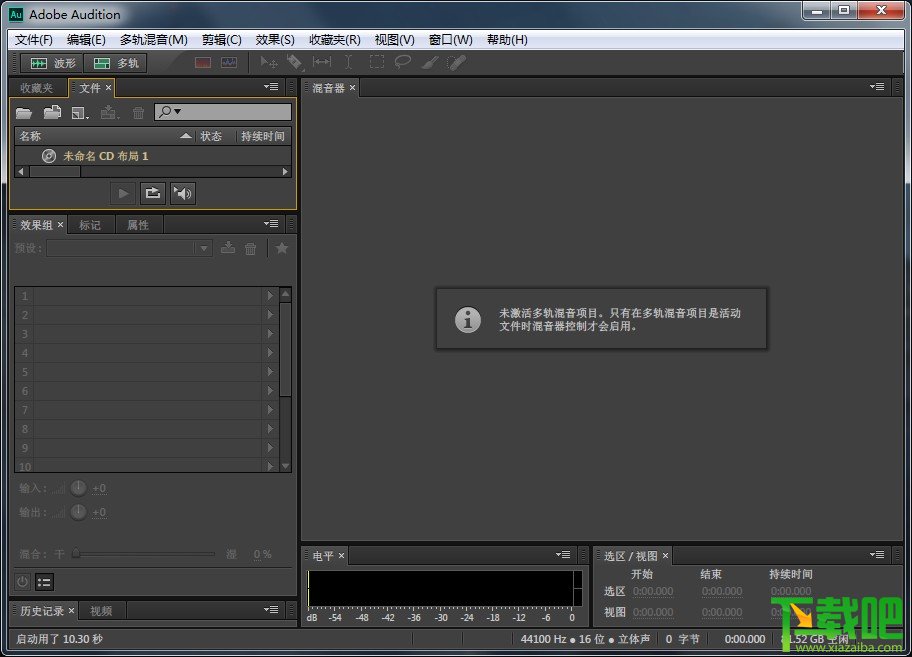
Task: Open the 混音器 panel options menu
Action: [x=877, y=87]
